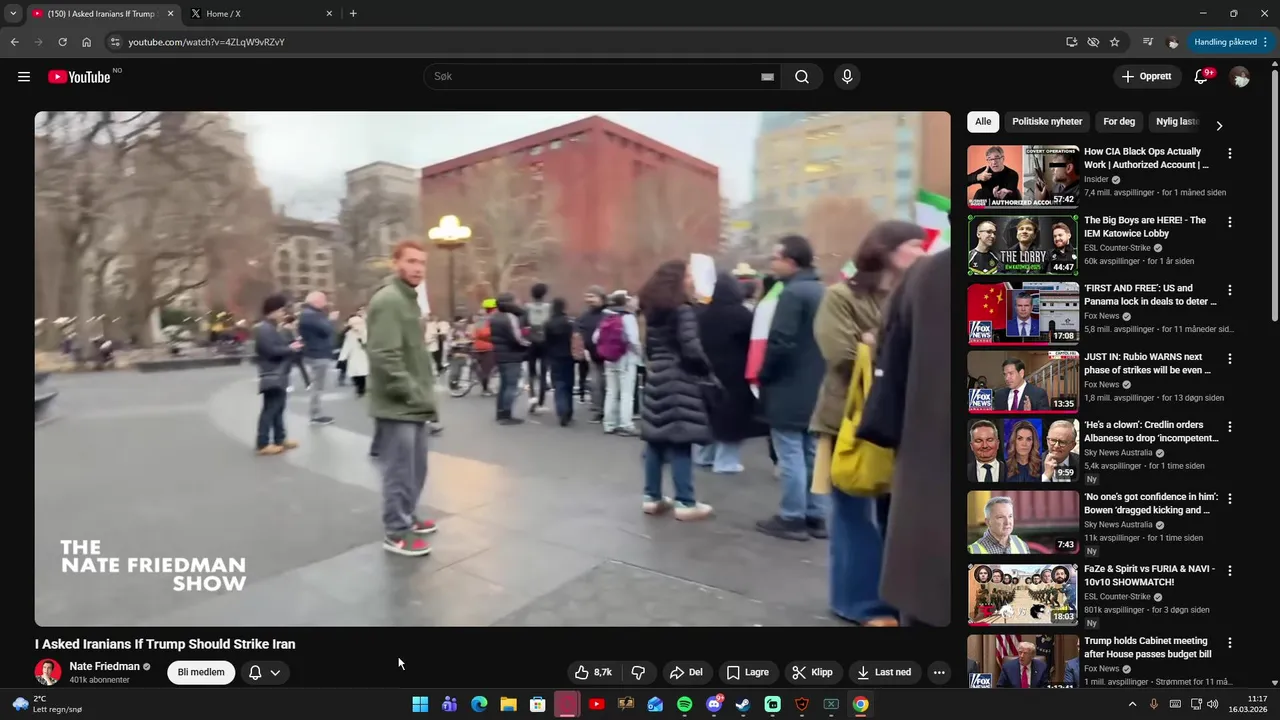Screen dimensions: 1280x720
Task: Open FaZe & Spirit vs FURIA video title
Action: [1149, 575]
